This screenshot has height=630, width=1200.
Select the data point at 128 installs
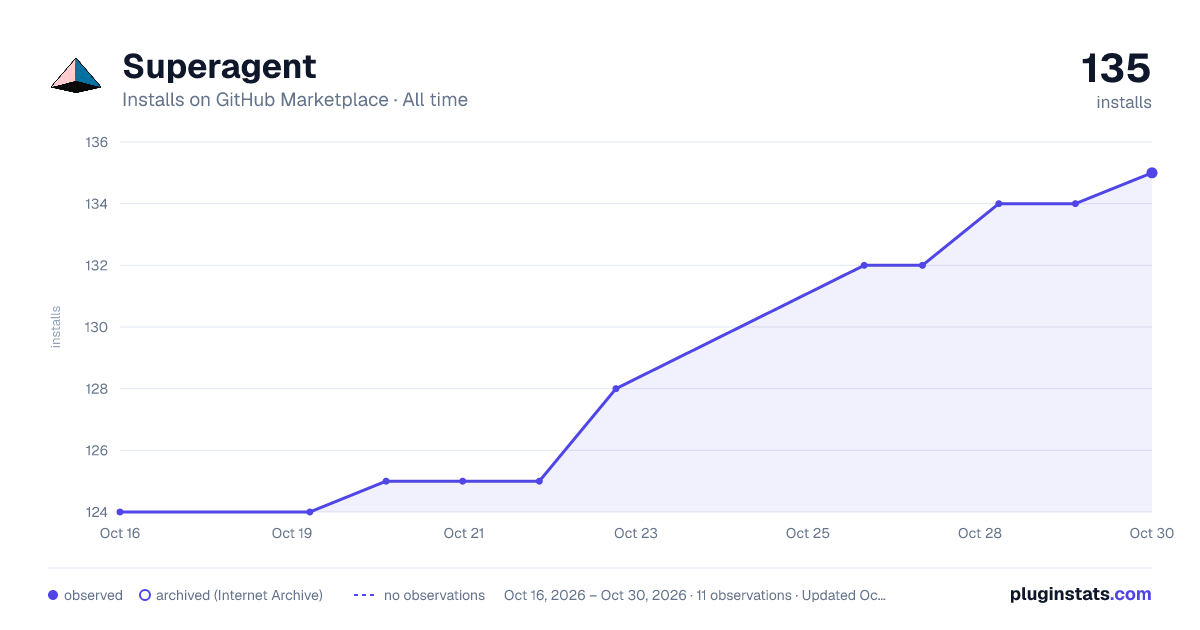click(x=616, y=389)
